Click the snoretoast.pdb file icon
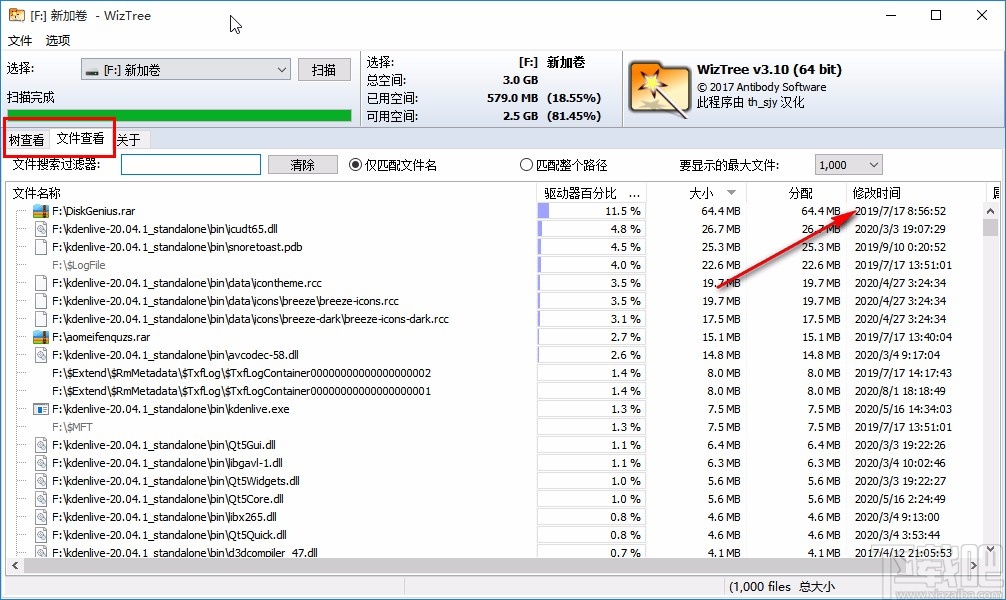Viewport: 1006px width, 600px height. (41, 247)
